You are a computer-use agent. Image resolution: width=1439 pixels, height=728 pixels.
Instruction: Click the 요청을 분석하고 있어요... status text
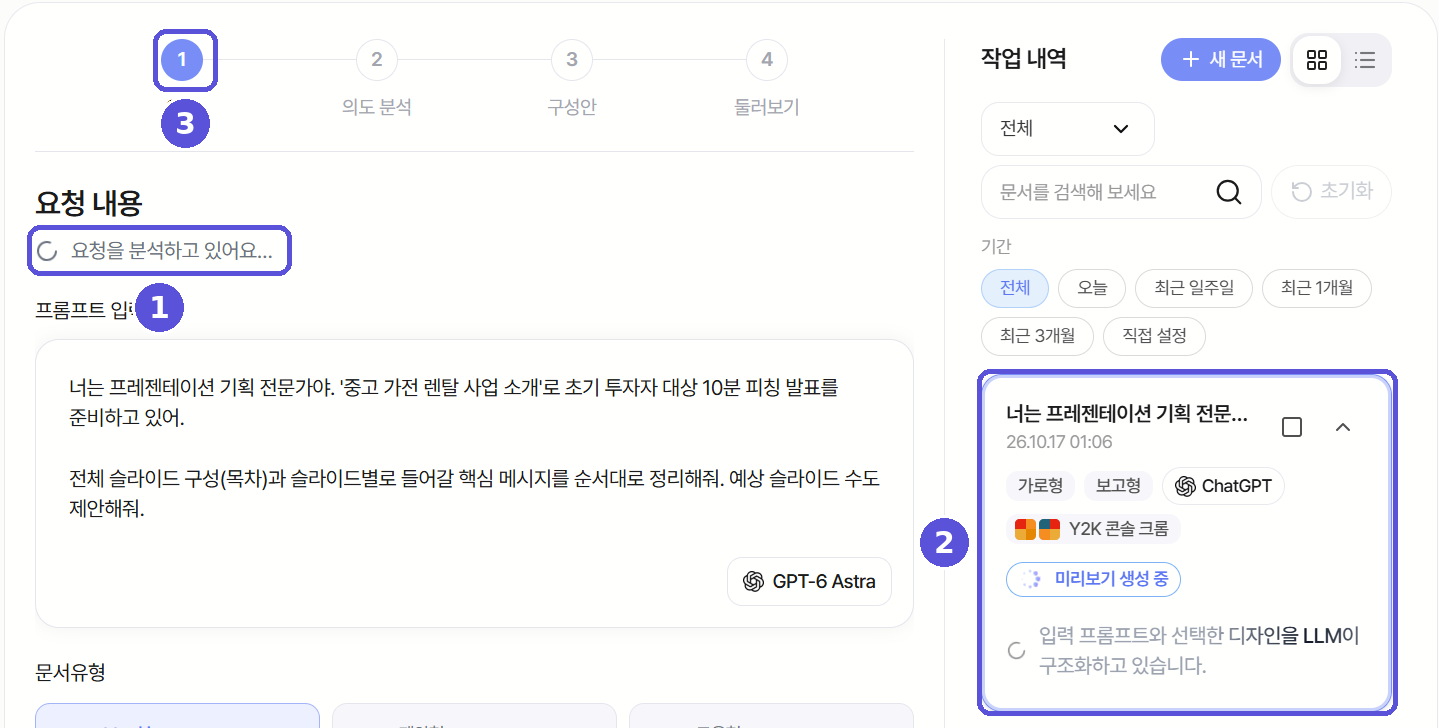click(x=172, y=252)
